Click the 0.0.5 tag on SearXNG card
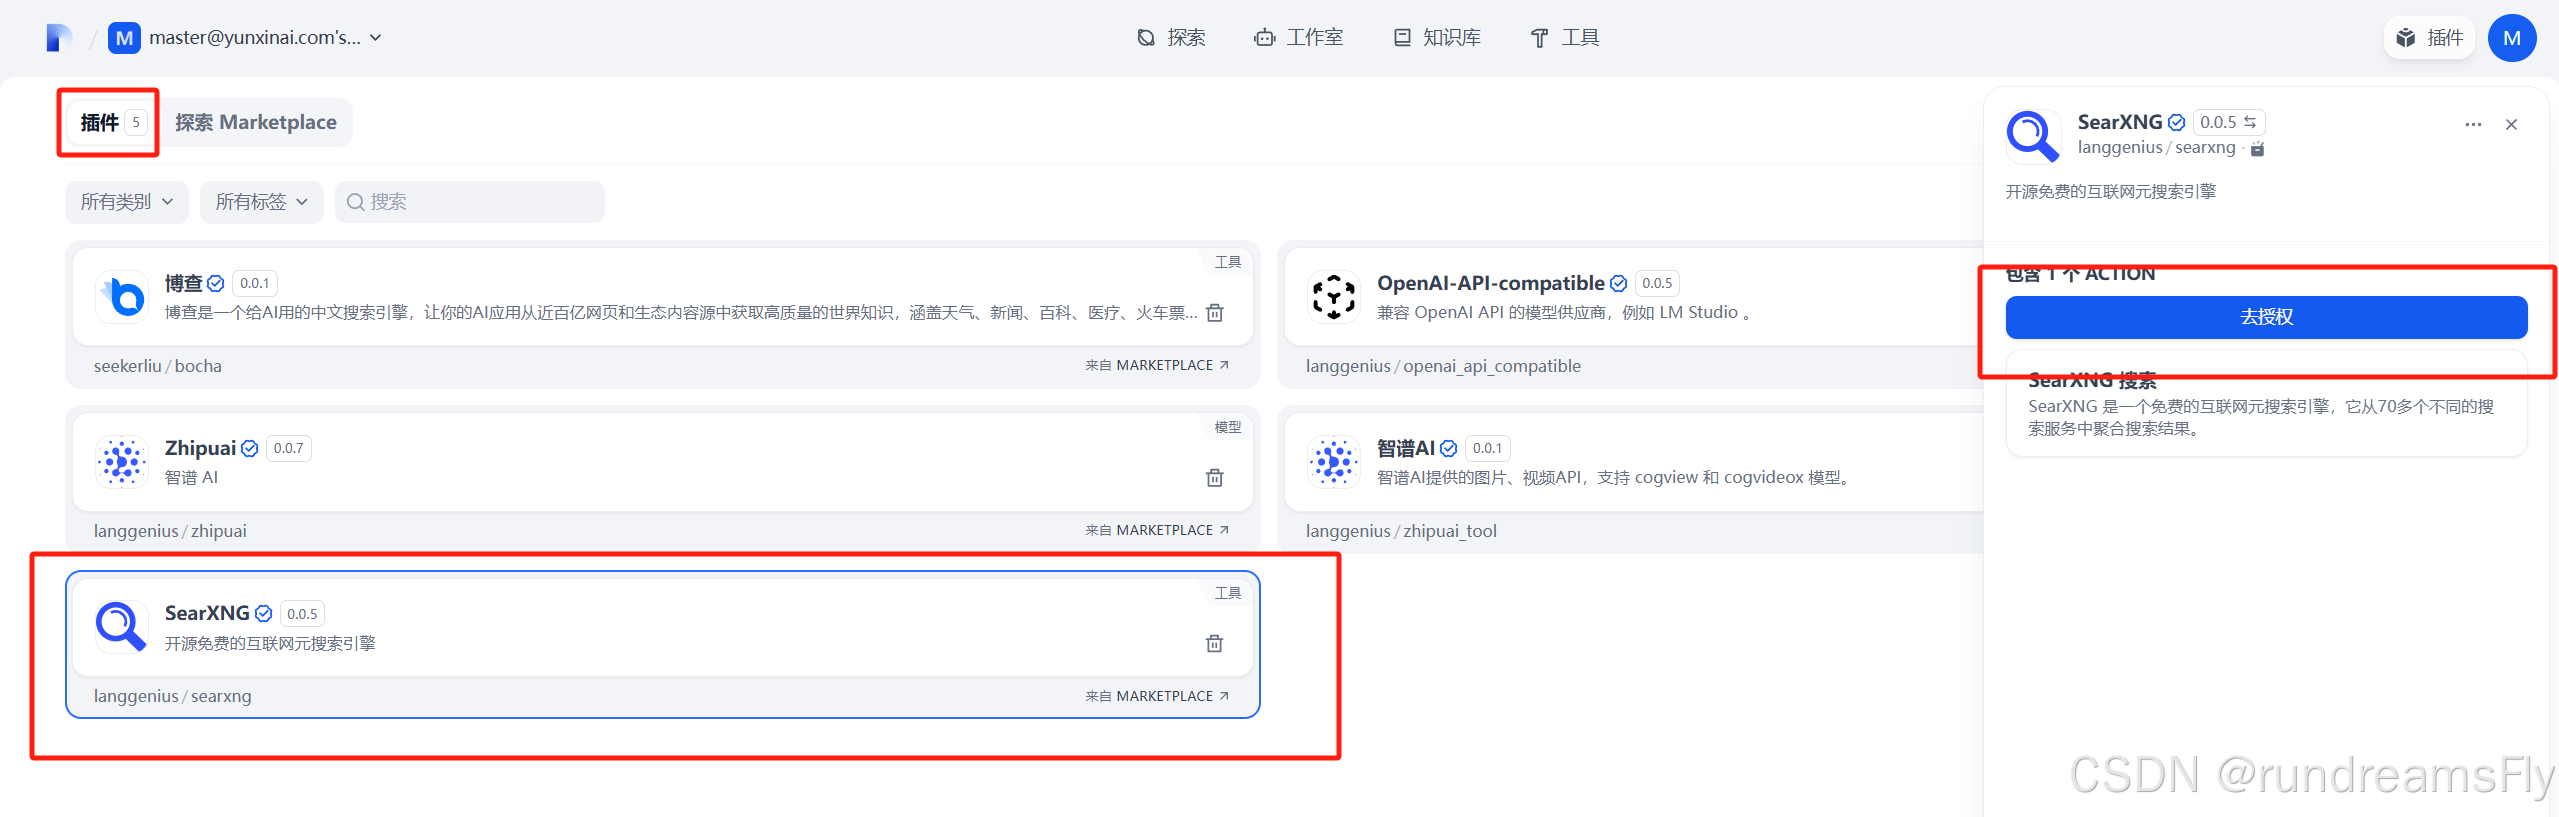 tap(302, 614)
